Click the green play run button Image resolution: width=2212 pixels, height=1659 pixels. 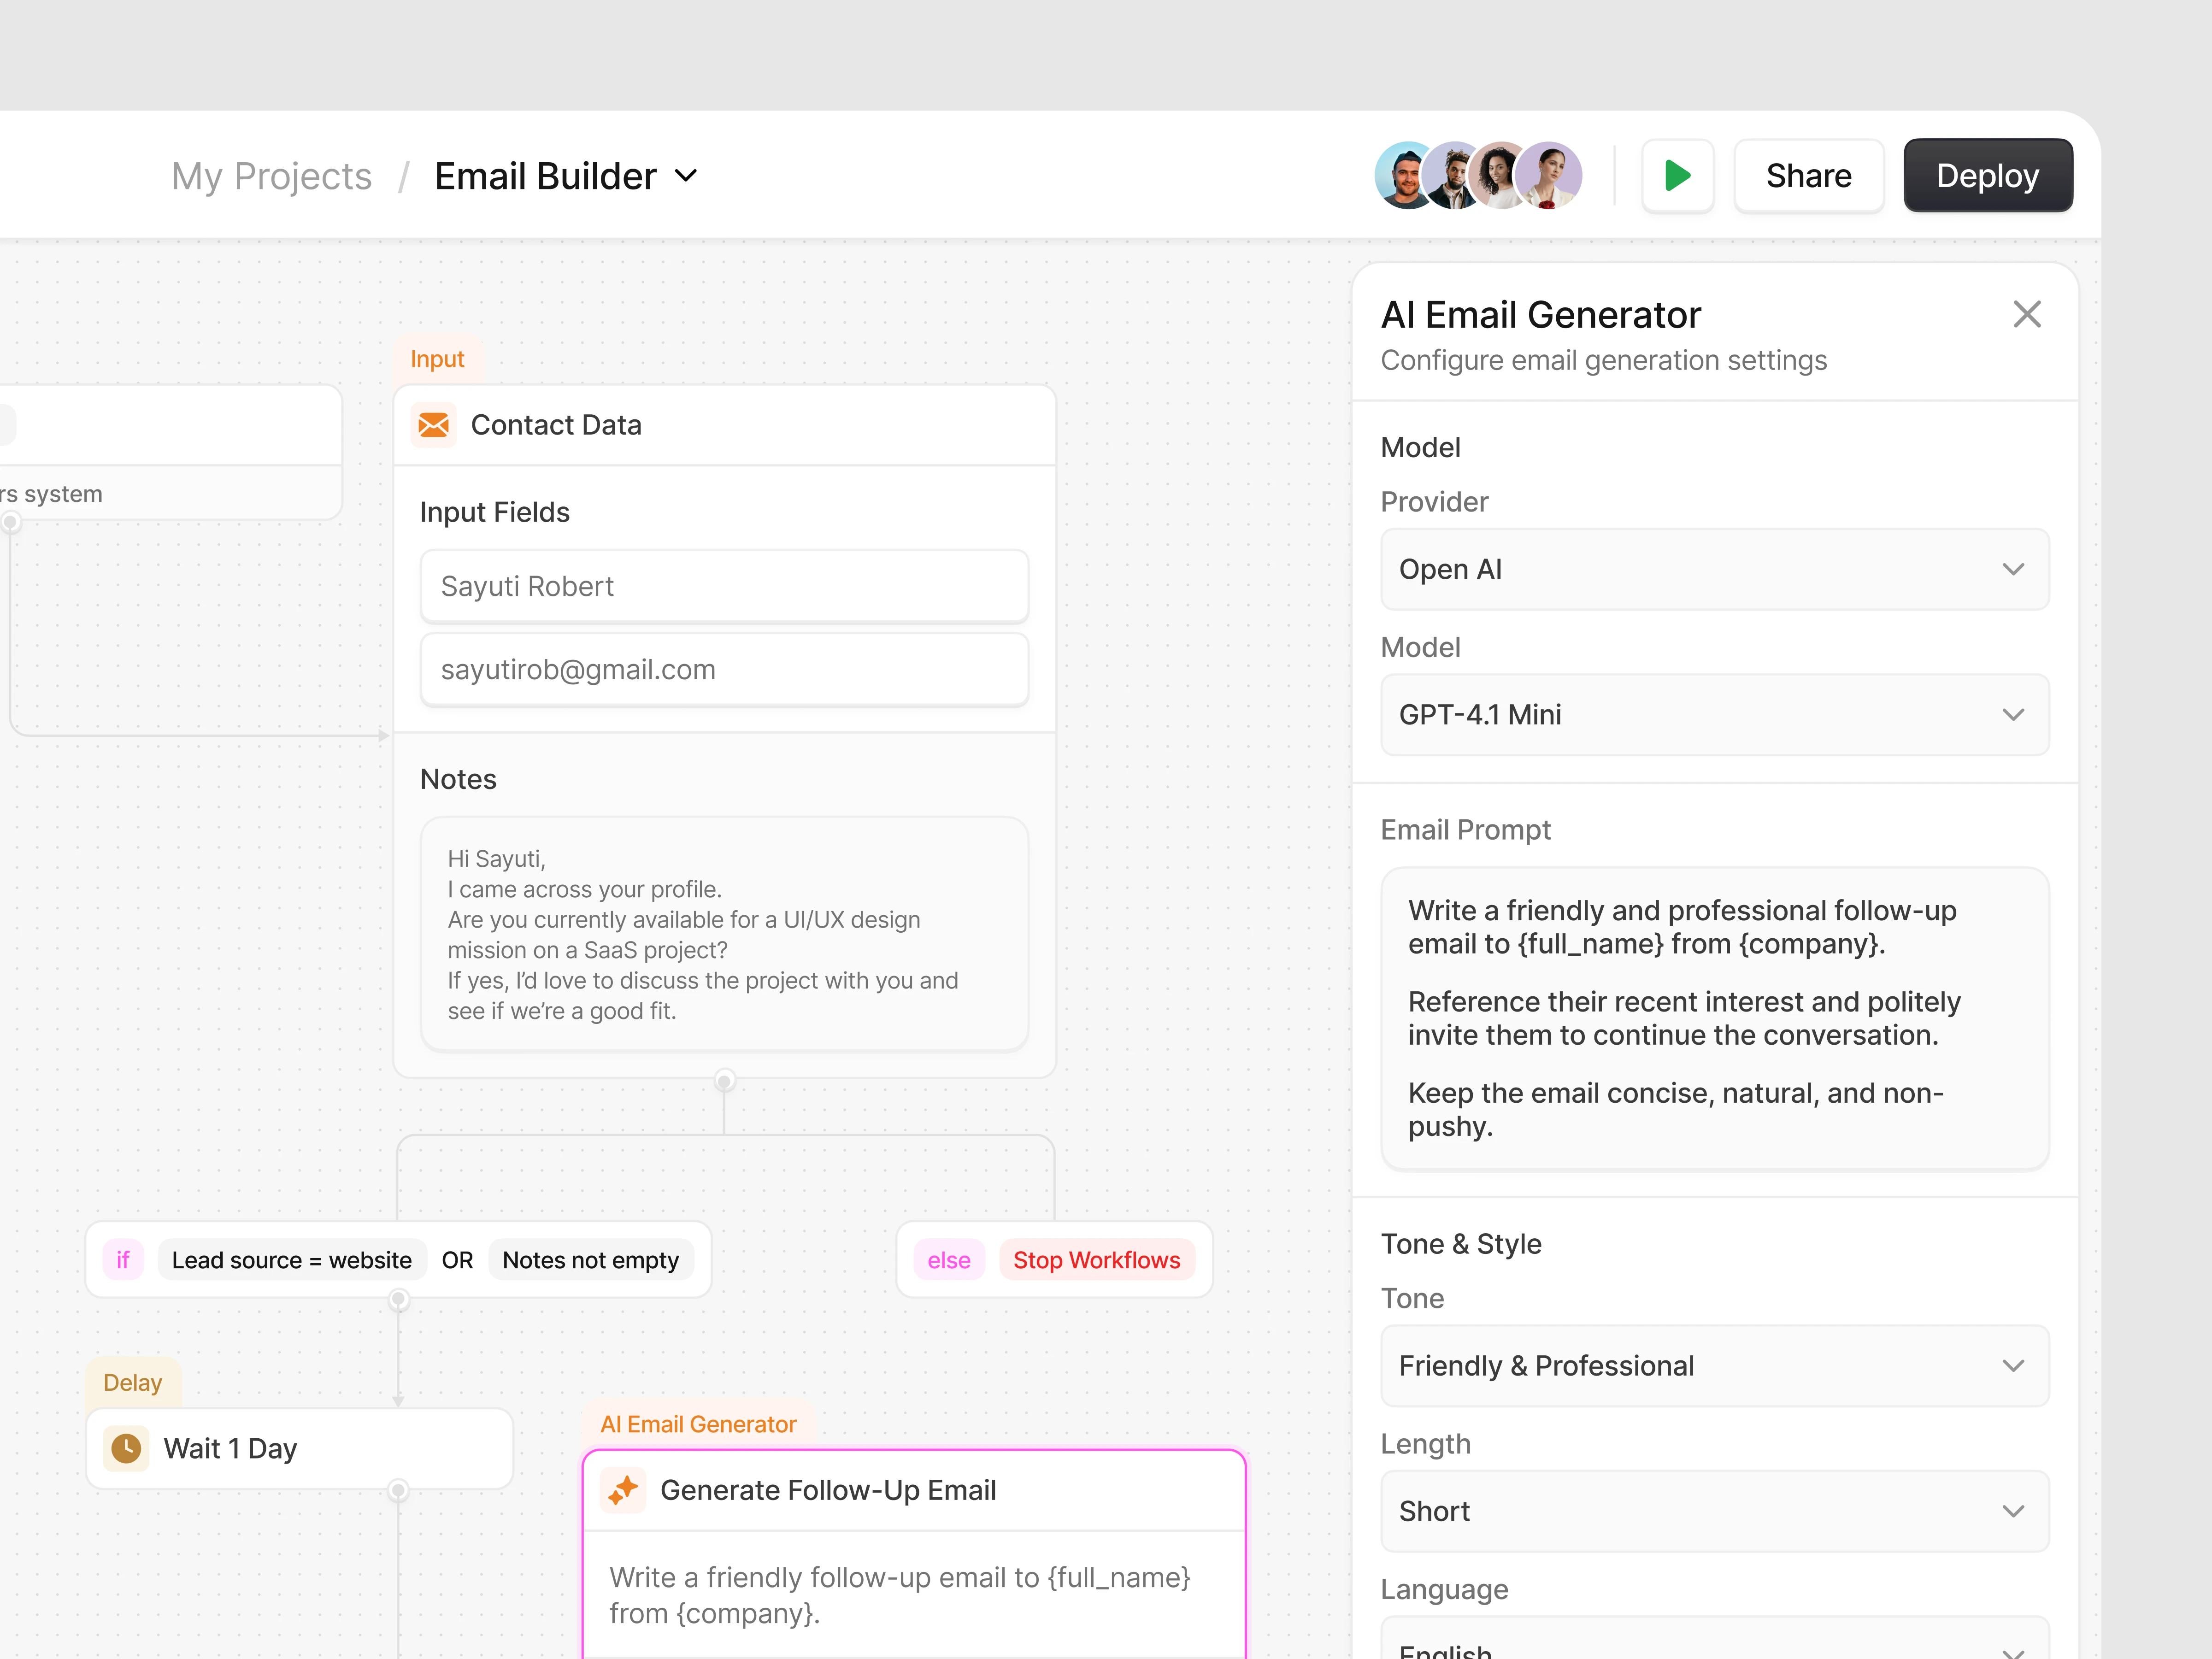[1677, 176]
